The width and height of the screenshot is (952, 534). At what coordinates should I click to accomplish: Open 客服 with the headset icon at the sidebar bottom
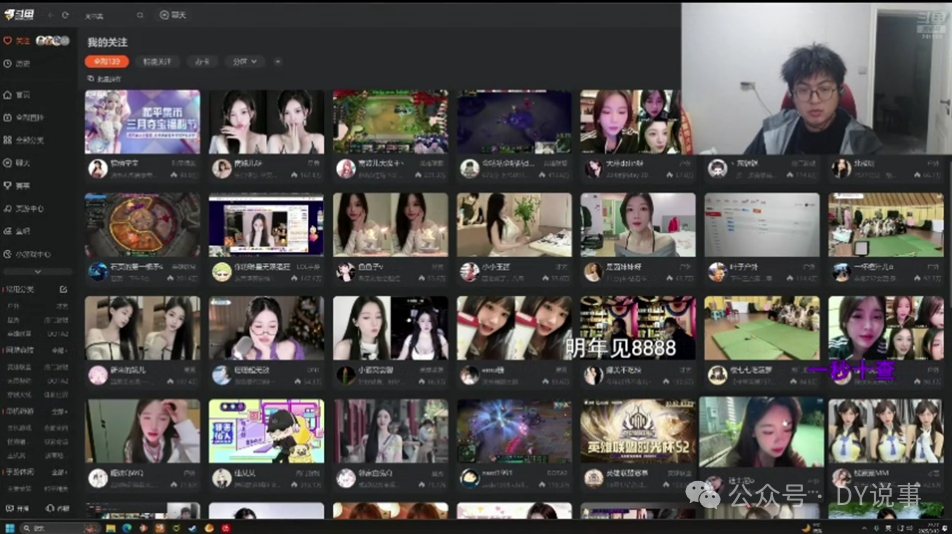pyautogui.click(x=58, y=508)
